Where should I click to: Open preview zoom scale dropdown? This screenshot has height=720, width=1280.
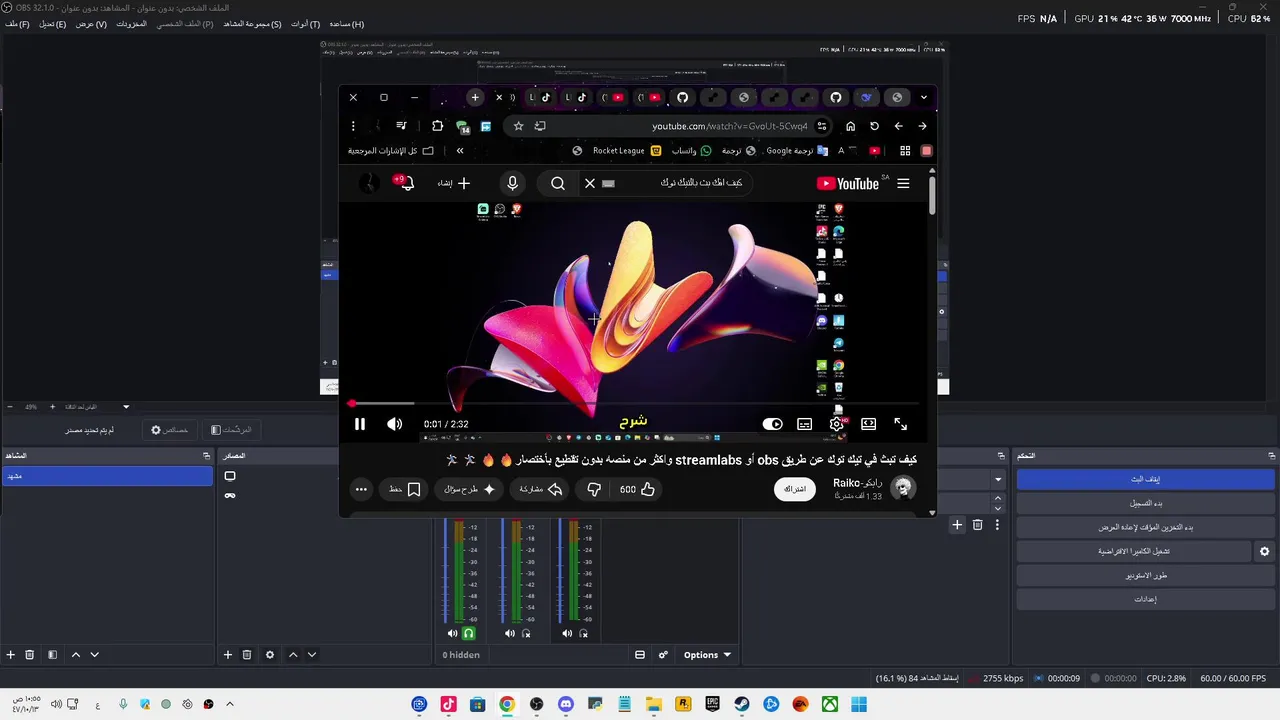pos(126,407)
